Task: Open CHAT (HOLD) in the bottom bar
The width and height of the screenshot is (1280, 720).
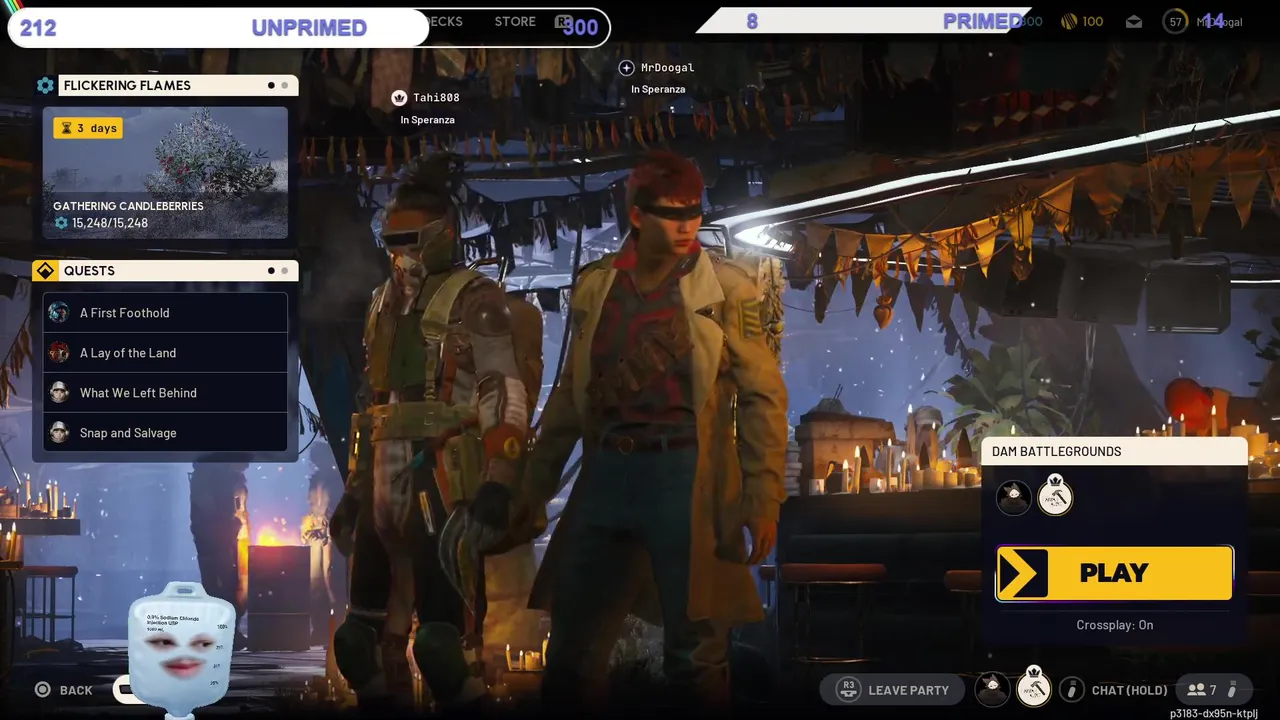Action: (1129, 690)
